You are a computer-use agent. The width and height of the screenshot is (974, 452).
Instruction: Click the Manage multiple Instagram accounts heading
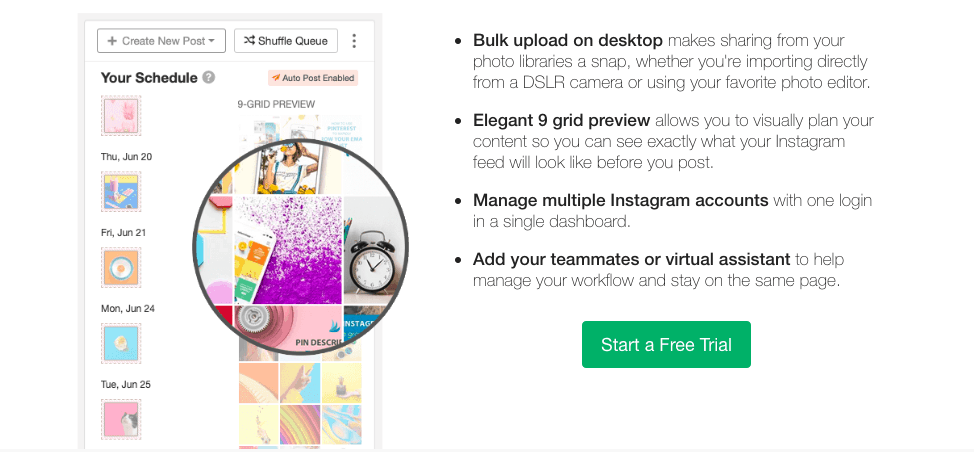[621, 201]
